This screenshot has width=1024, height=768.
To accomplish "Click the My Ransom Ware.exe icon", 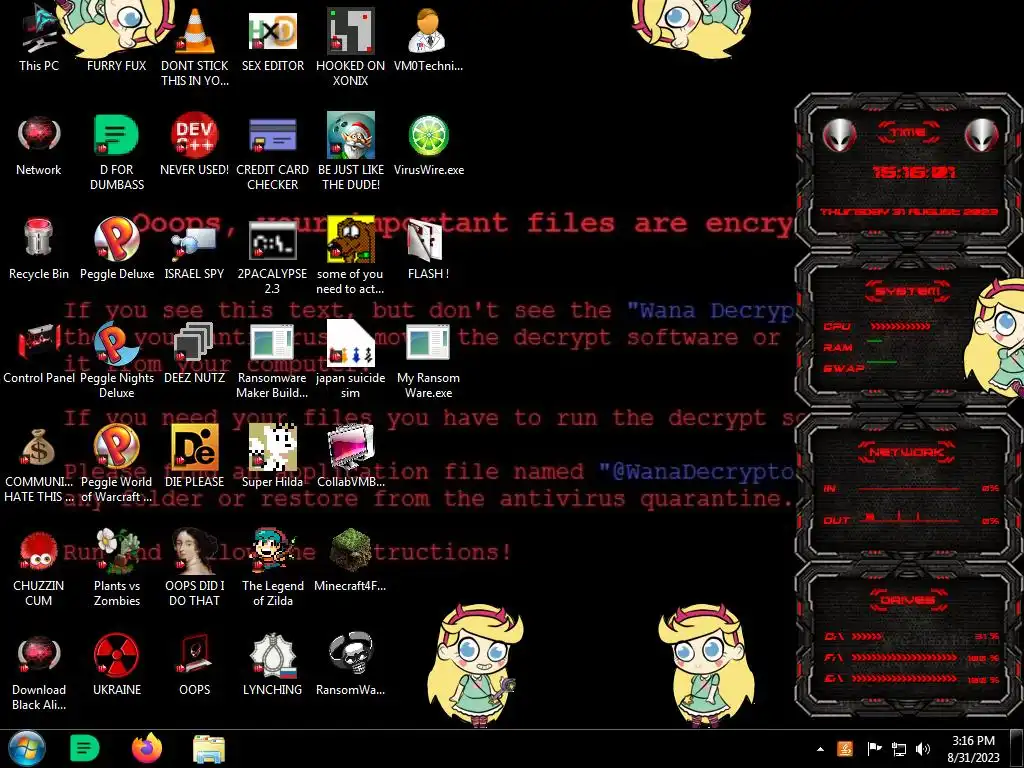I will (428, 359).
